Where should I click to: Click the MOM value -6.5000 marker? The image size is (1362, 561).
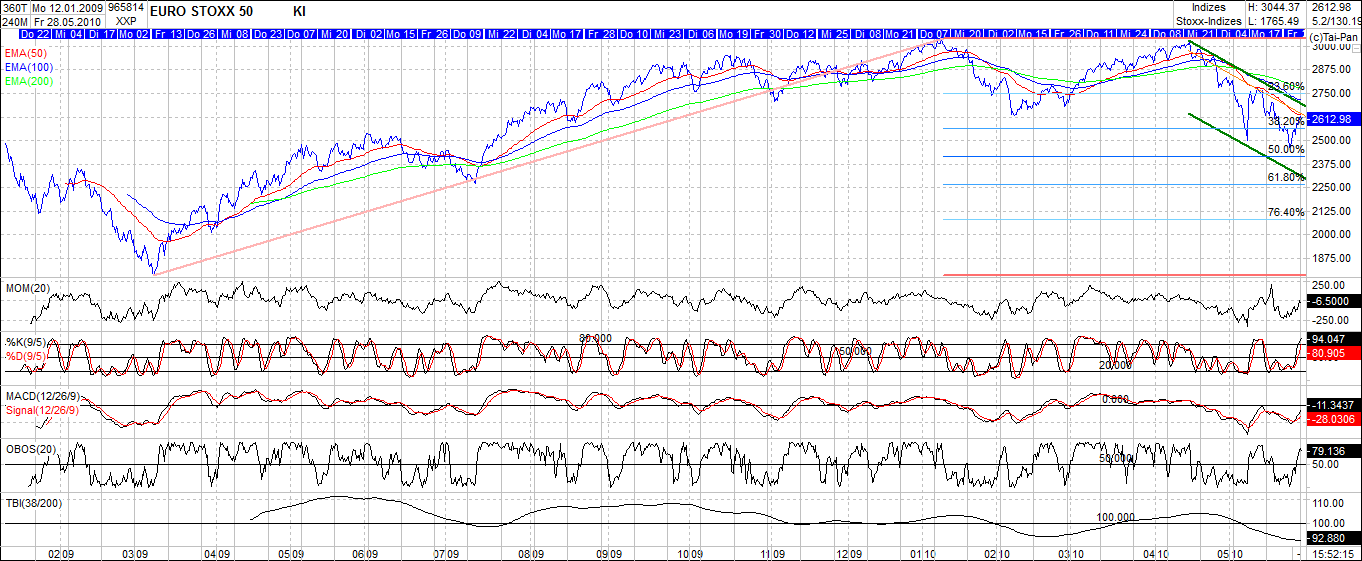click(x=1334, y=300)
